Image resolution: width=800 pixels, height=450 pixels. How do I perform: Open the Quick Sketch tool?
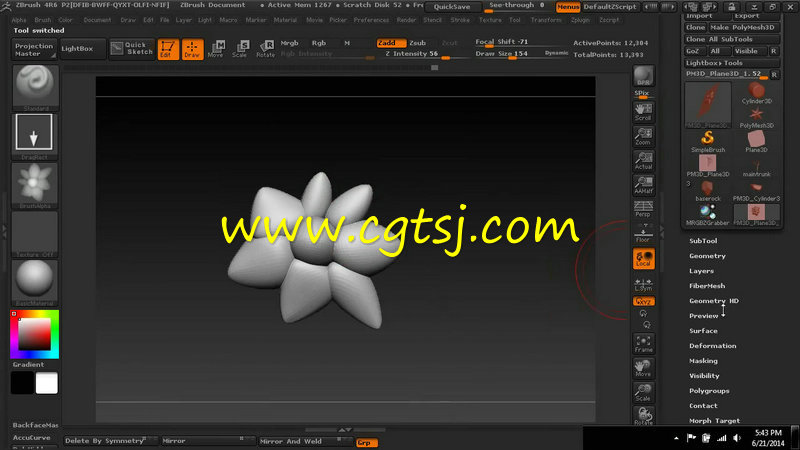132,48
